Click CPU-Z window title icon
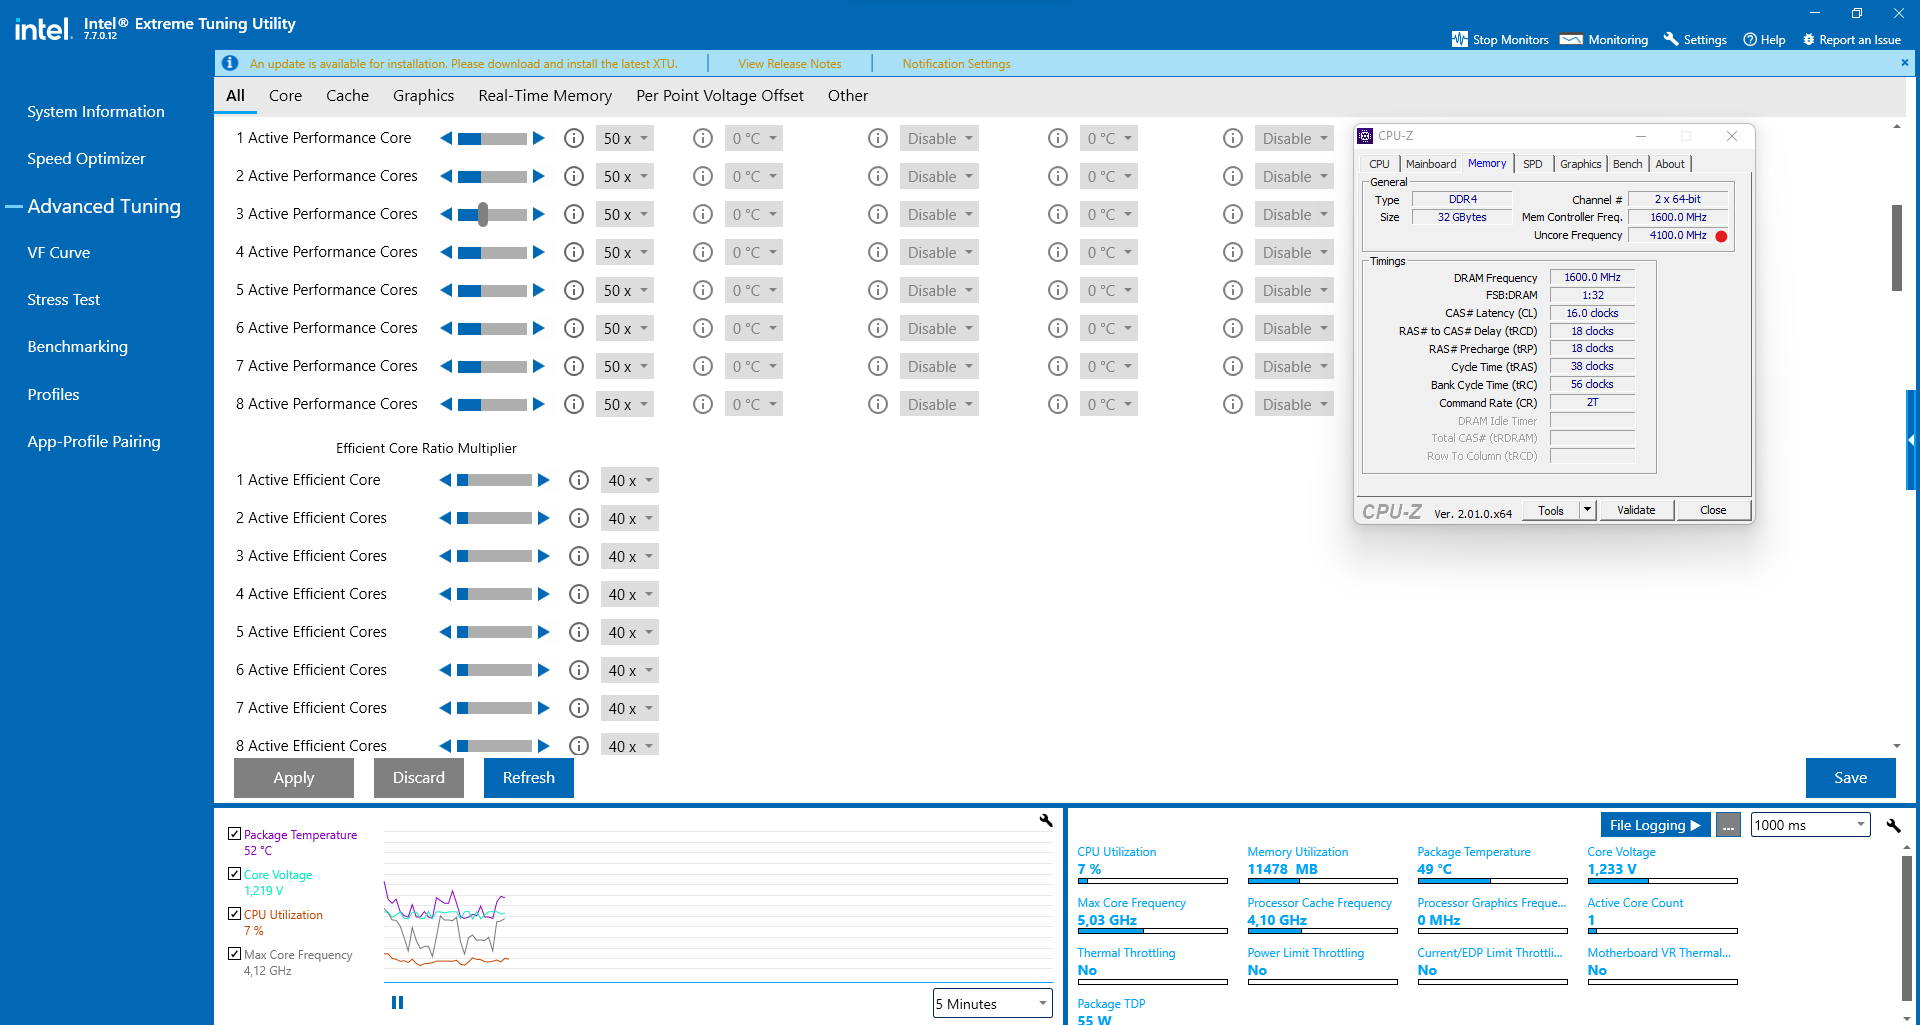This screenshot has width=1920, height=1025. click(1365, 136)
